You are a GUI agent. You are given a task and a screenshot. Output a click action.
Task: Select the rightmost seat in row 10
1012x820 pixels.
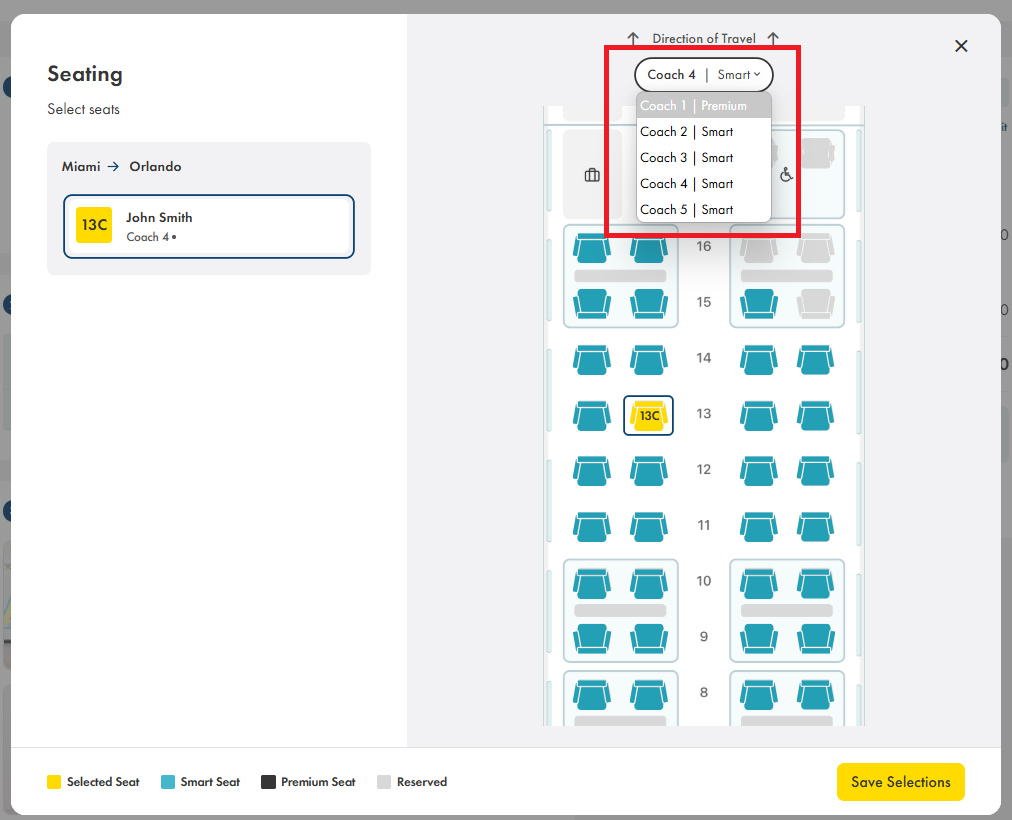click(816, 582)
